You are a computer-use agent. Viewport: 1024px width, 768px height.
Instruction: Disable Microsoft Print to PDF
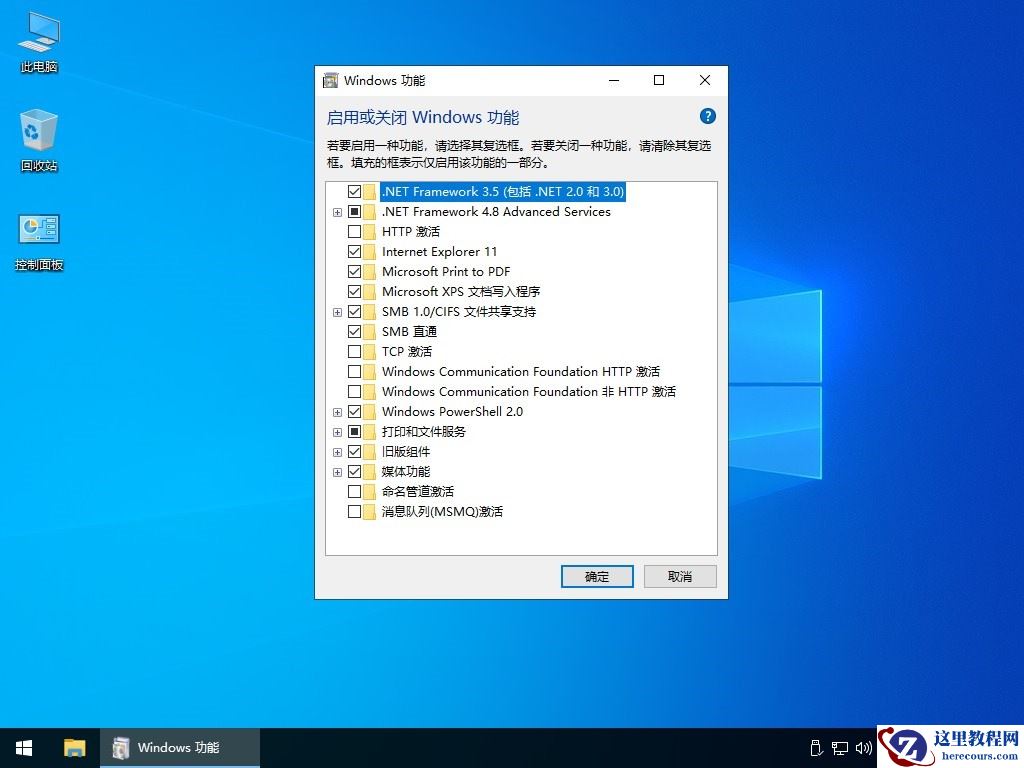coord(355,271)
